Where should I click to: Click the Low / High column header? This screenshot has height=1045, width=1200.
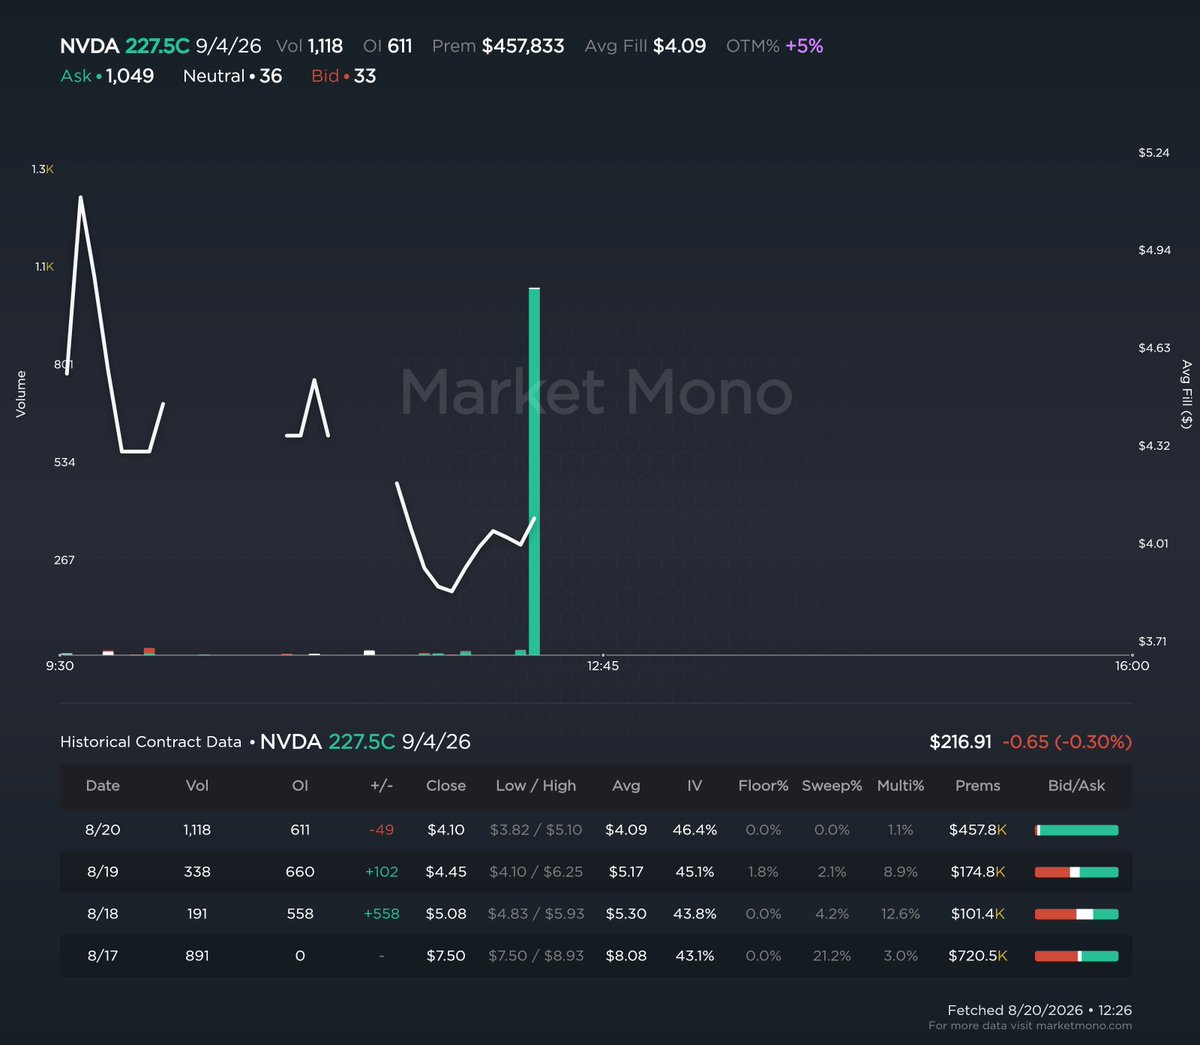coord(536,786)
